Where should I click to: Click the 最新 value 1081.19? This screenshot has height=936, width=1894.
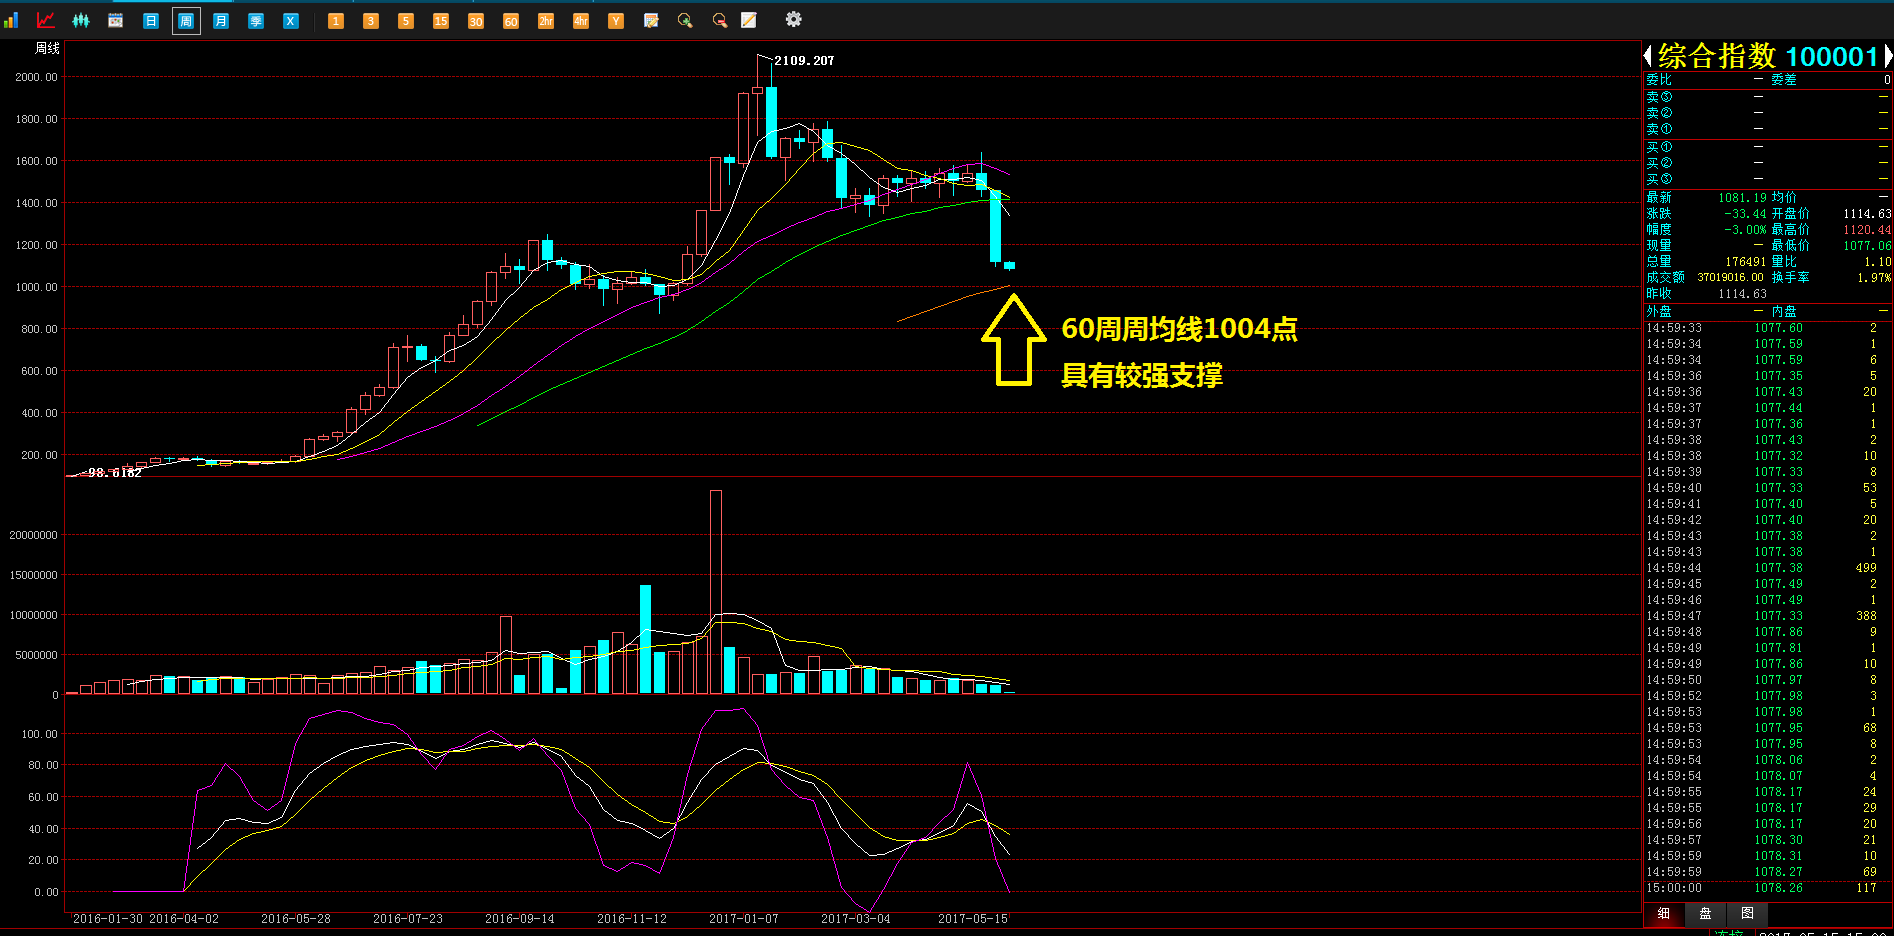1742,198
